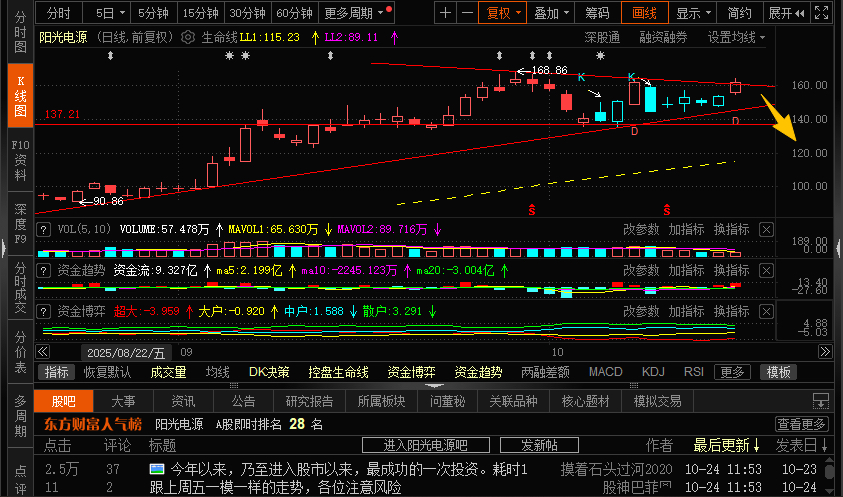Toggle the MACD indicator
The height and width of the screenshot is (497, 843).
tap(605, 372)
